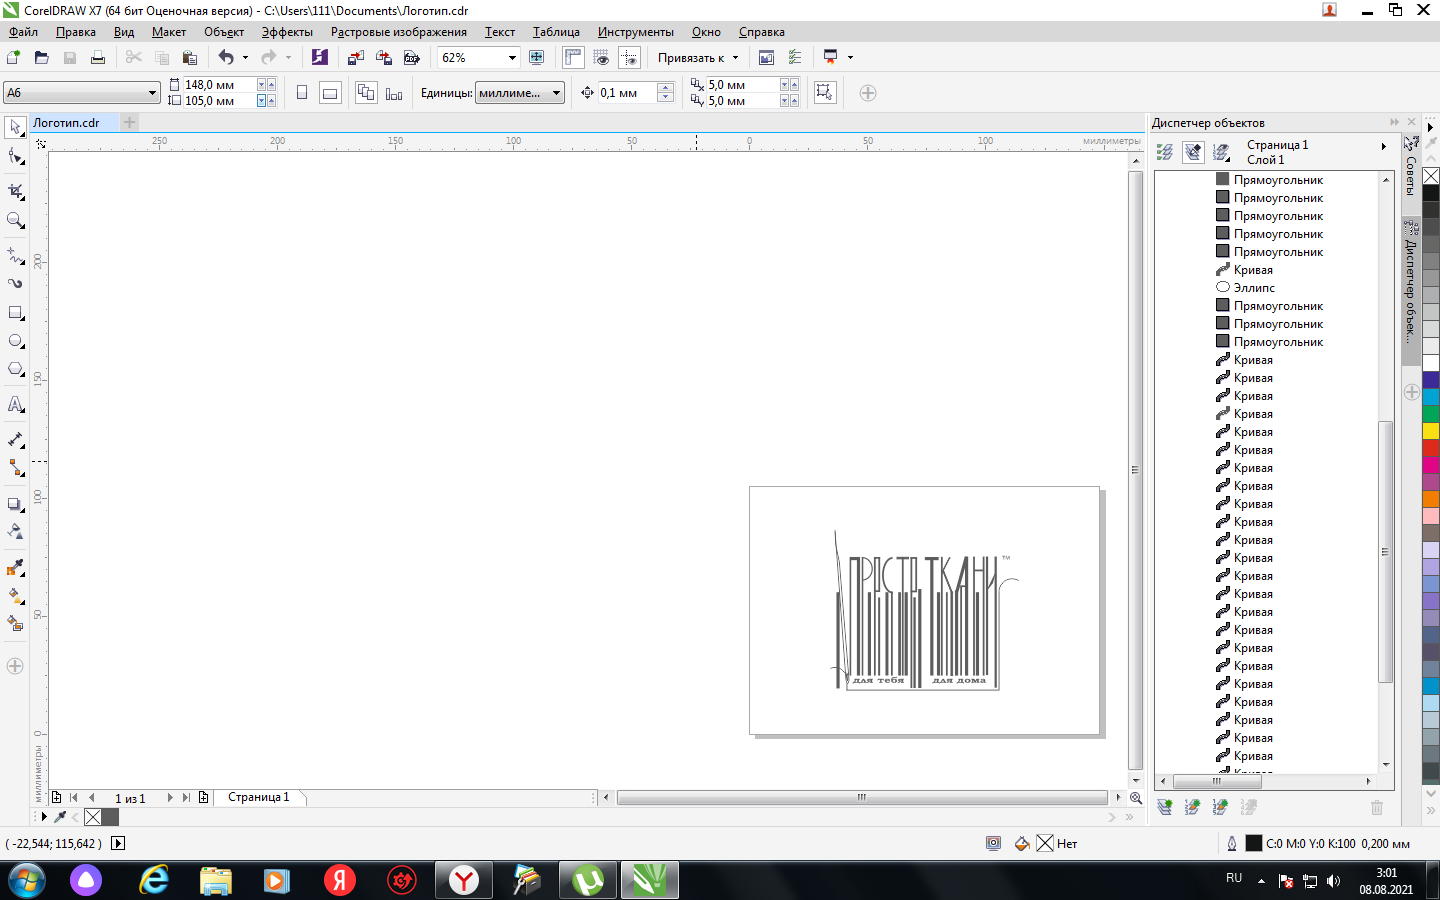Open the application launcher dropdown arrow
This screenshot has height=900, width=1440.
(x=851, y=58)
